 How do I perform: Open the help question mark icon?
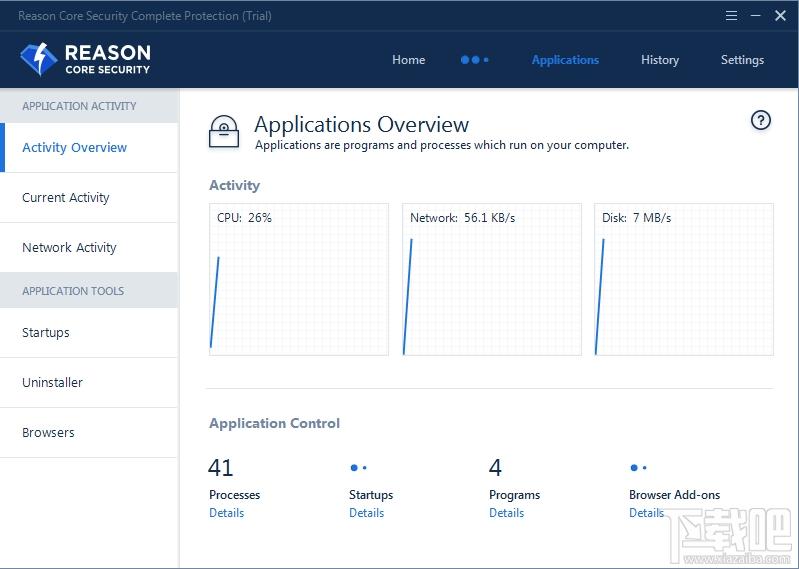click(x=761, y=121)
